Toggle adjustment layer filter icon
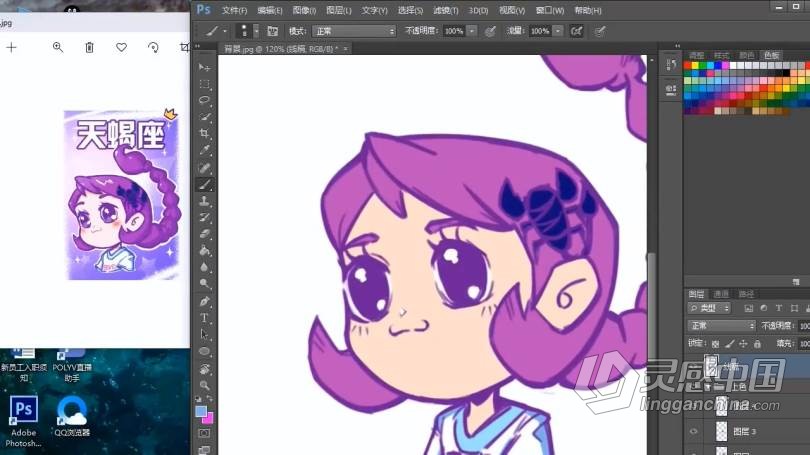Viewport: 810px width, 455px height. coord(764,308)
